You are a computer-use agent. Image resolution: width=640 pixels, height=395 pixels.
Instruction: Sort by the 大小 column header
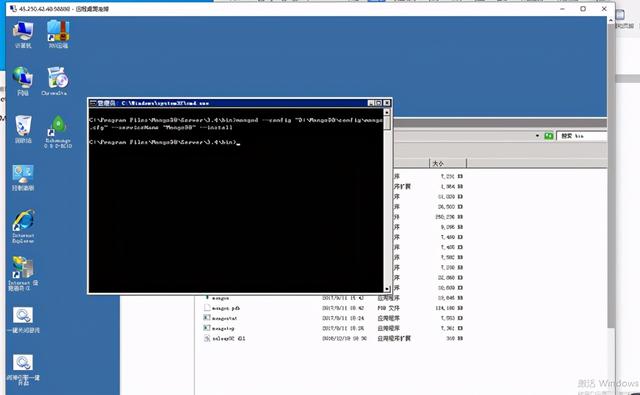coord(448,163)
